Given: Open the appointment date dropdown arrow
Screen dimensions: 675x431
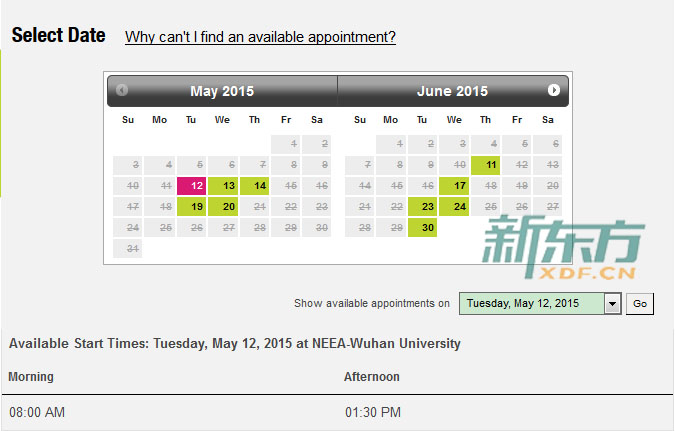Looking at the screenshot, I should 612,304.
